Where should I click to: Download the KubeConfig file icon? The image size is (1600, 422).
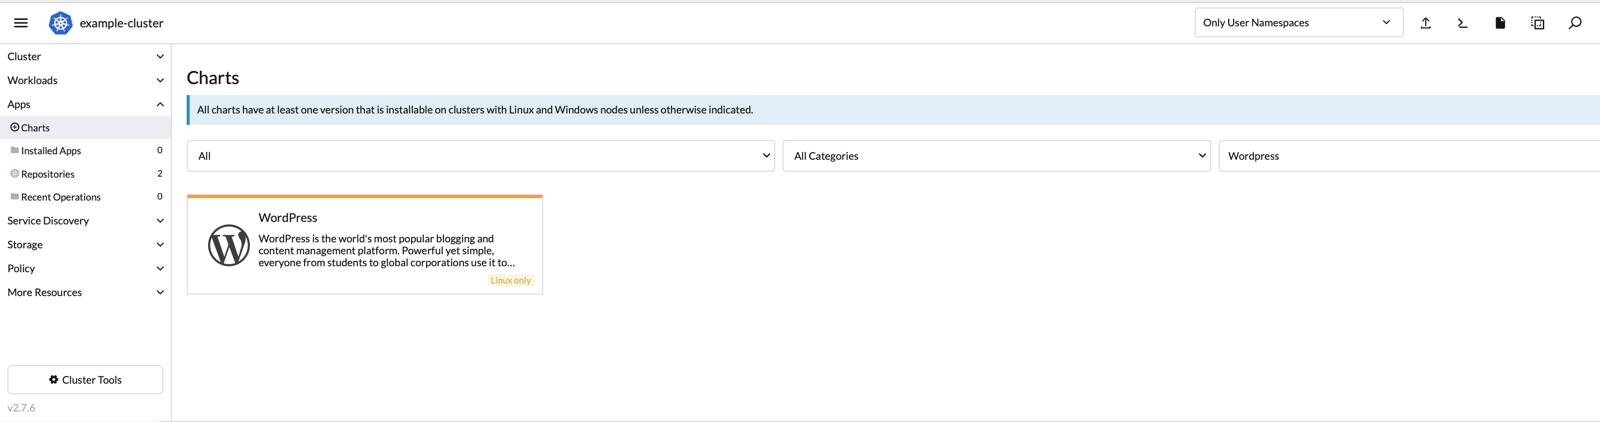1500,23
